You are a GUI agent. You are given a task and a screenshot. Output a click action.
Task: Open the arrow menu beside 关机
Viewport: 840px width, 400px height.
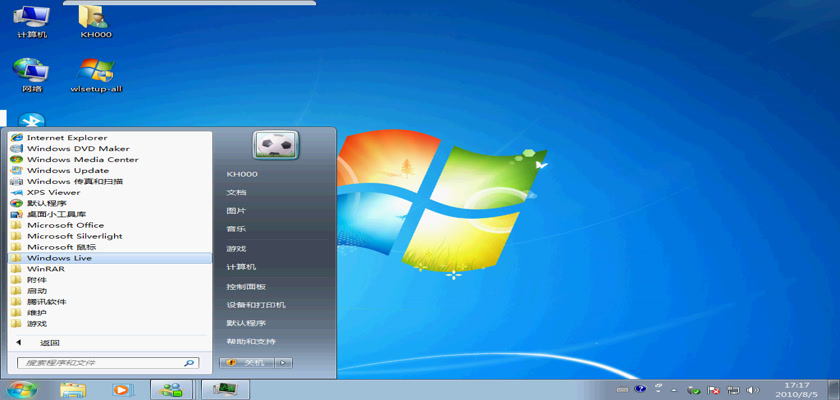(x=283, y=363)
